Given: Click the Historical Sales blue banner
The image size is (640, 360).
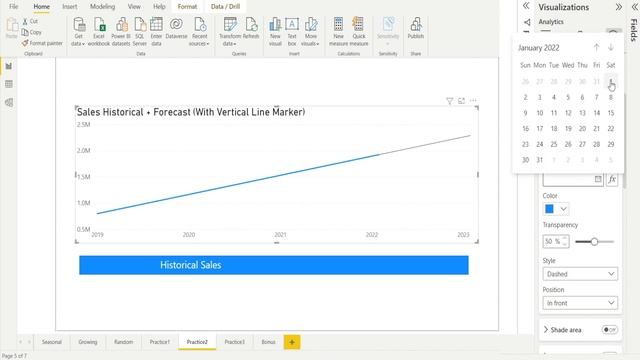Looking at the screenshot, I should pyautogui.click(x=274, y=265).
